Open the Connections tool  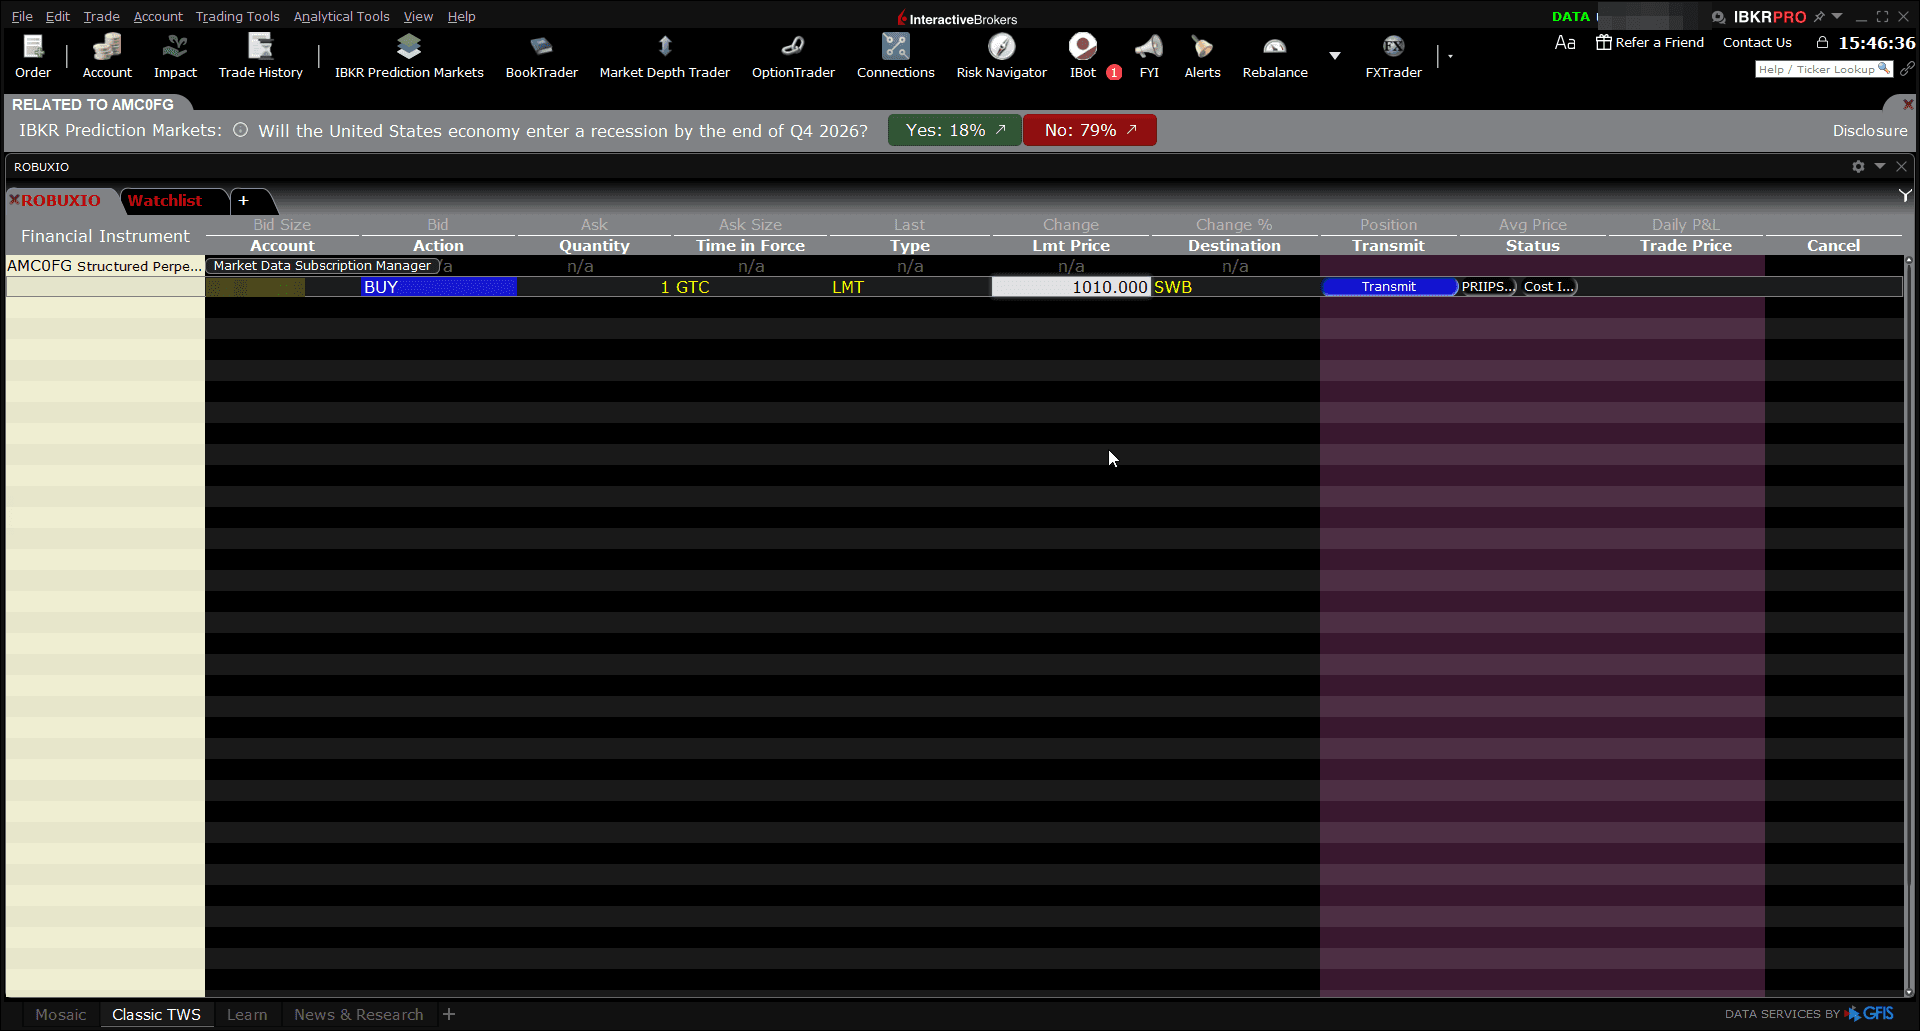coord(895,57)
